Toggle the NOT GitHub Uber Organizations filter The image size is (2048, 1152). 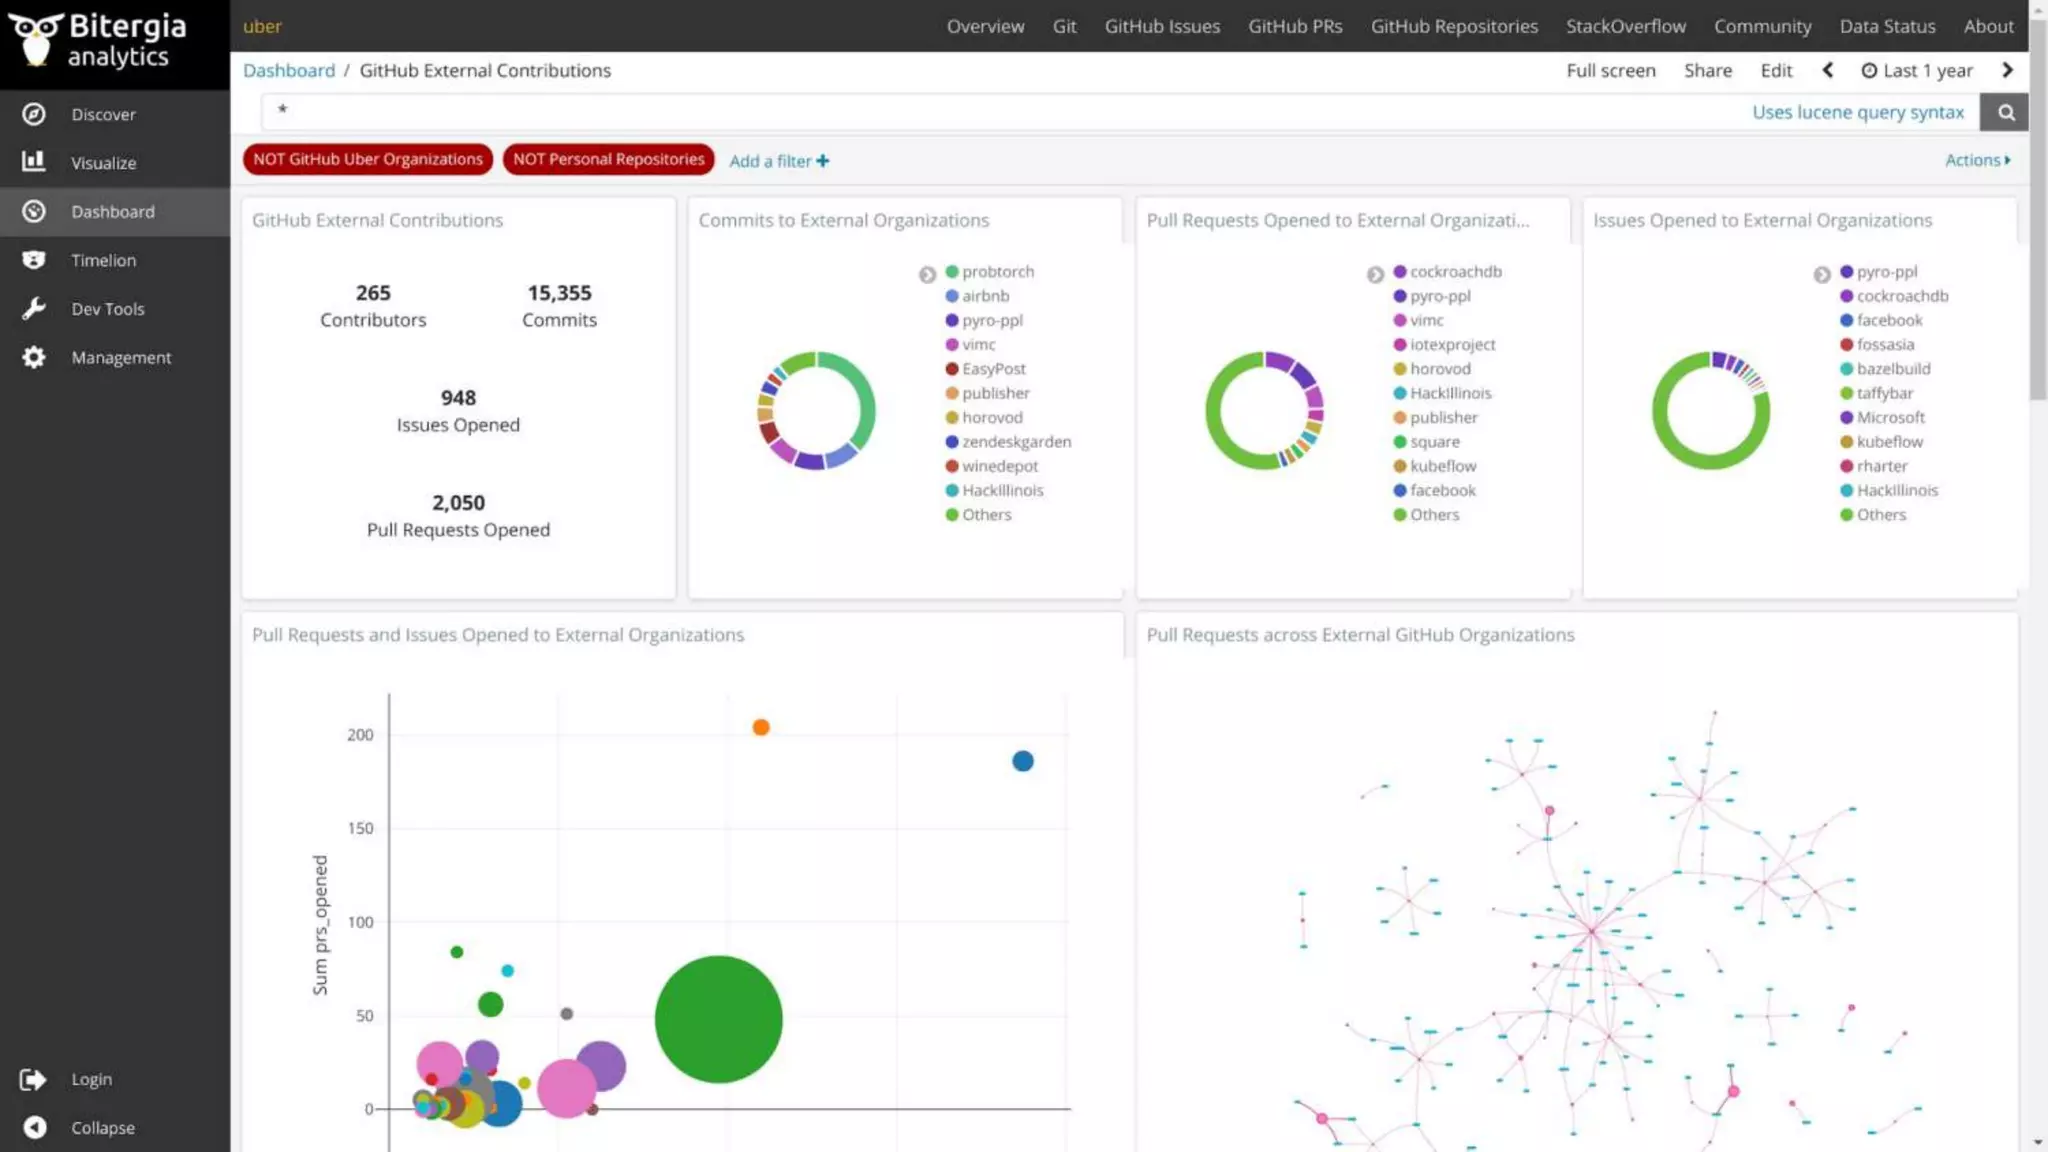367,159
